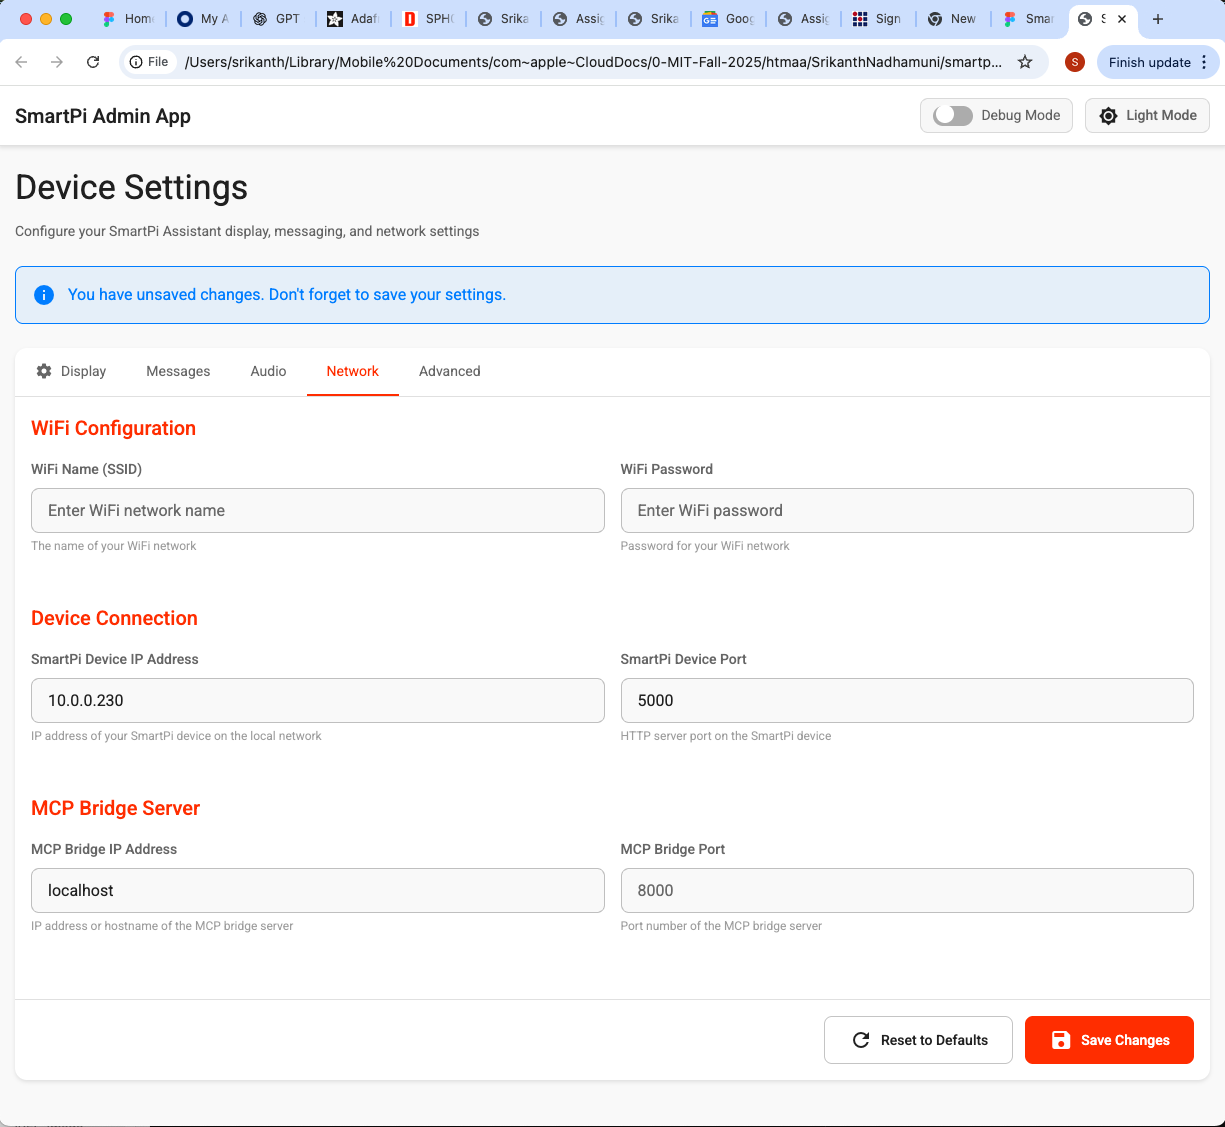Save changes with the Save Changes button
Viewport: 1225px width, 1127px height.
click(1109, 1040)
